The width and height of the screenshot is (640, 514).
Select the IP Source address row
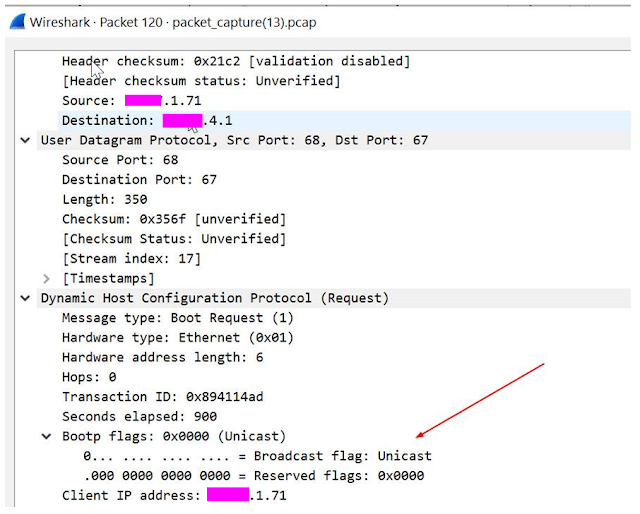[131, 100]
